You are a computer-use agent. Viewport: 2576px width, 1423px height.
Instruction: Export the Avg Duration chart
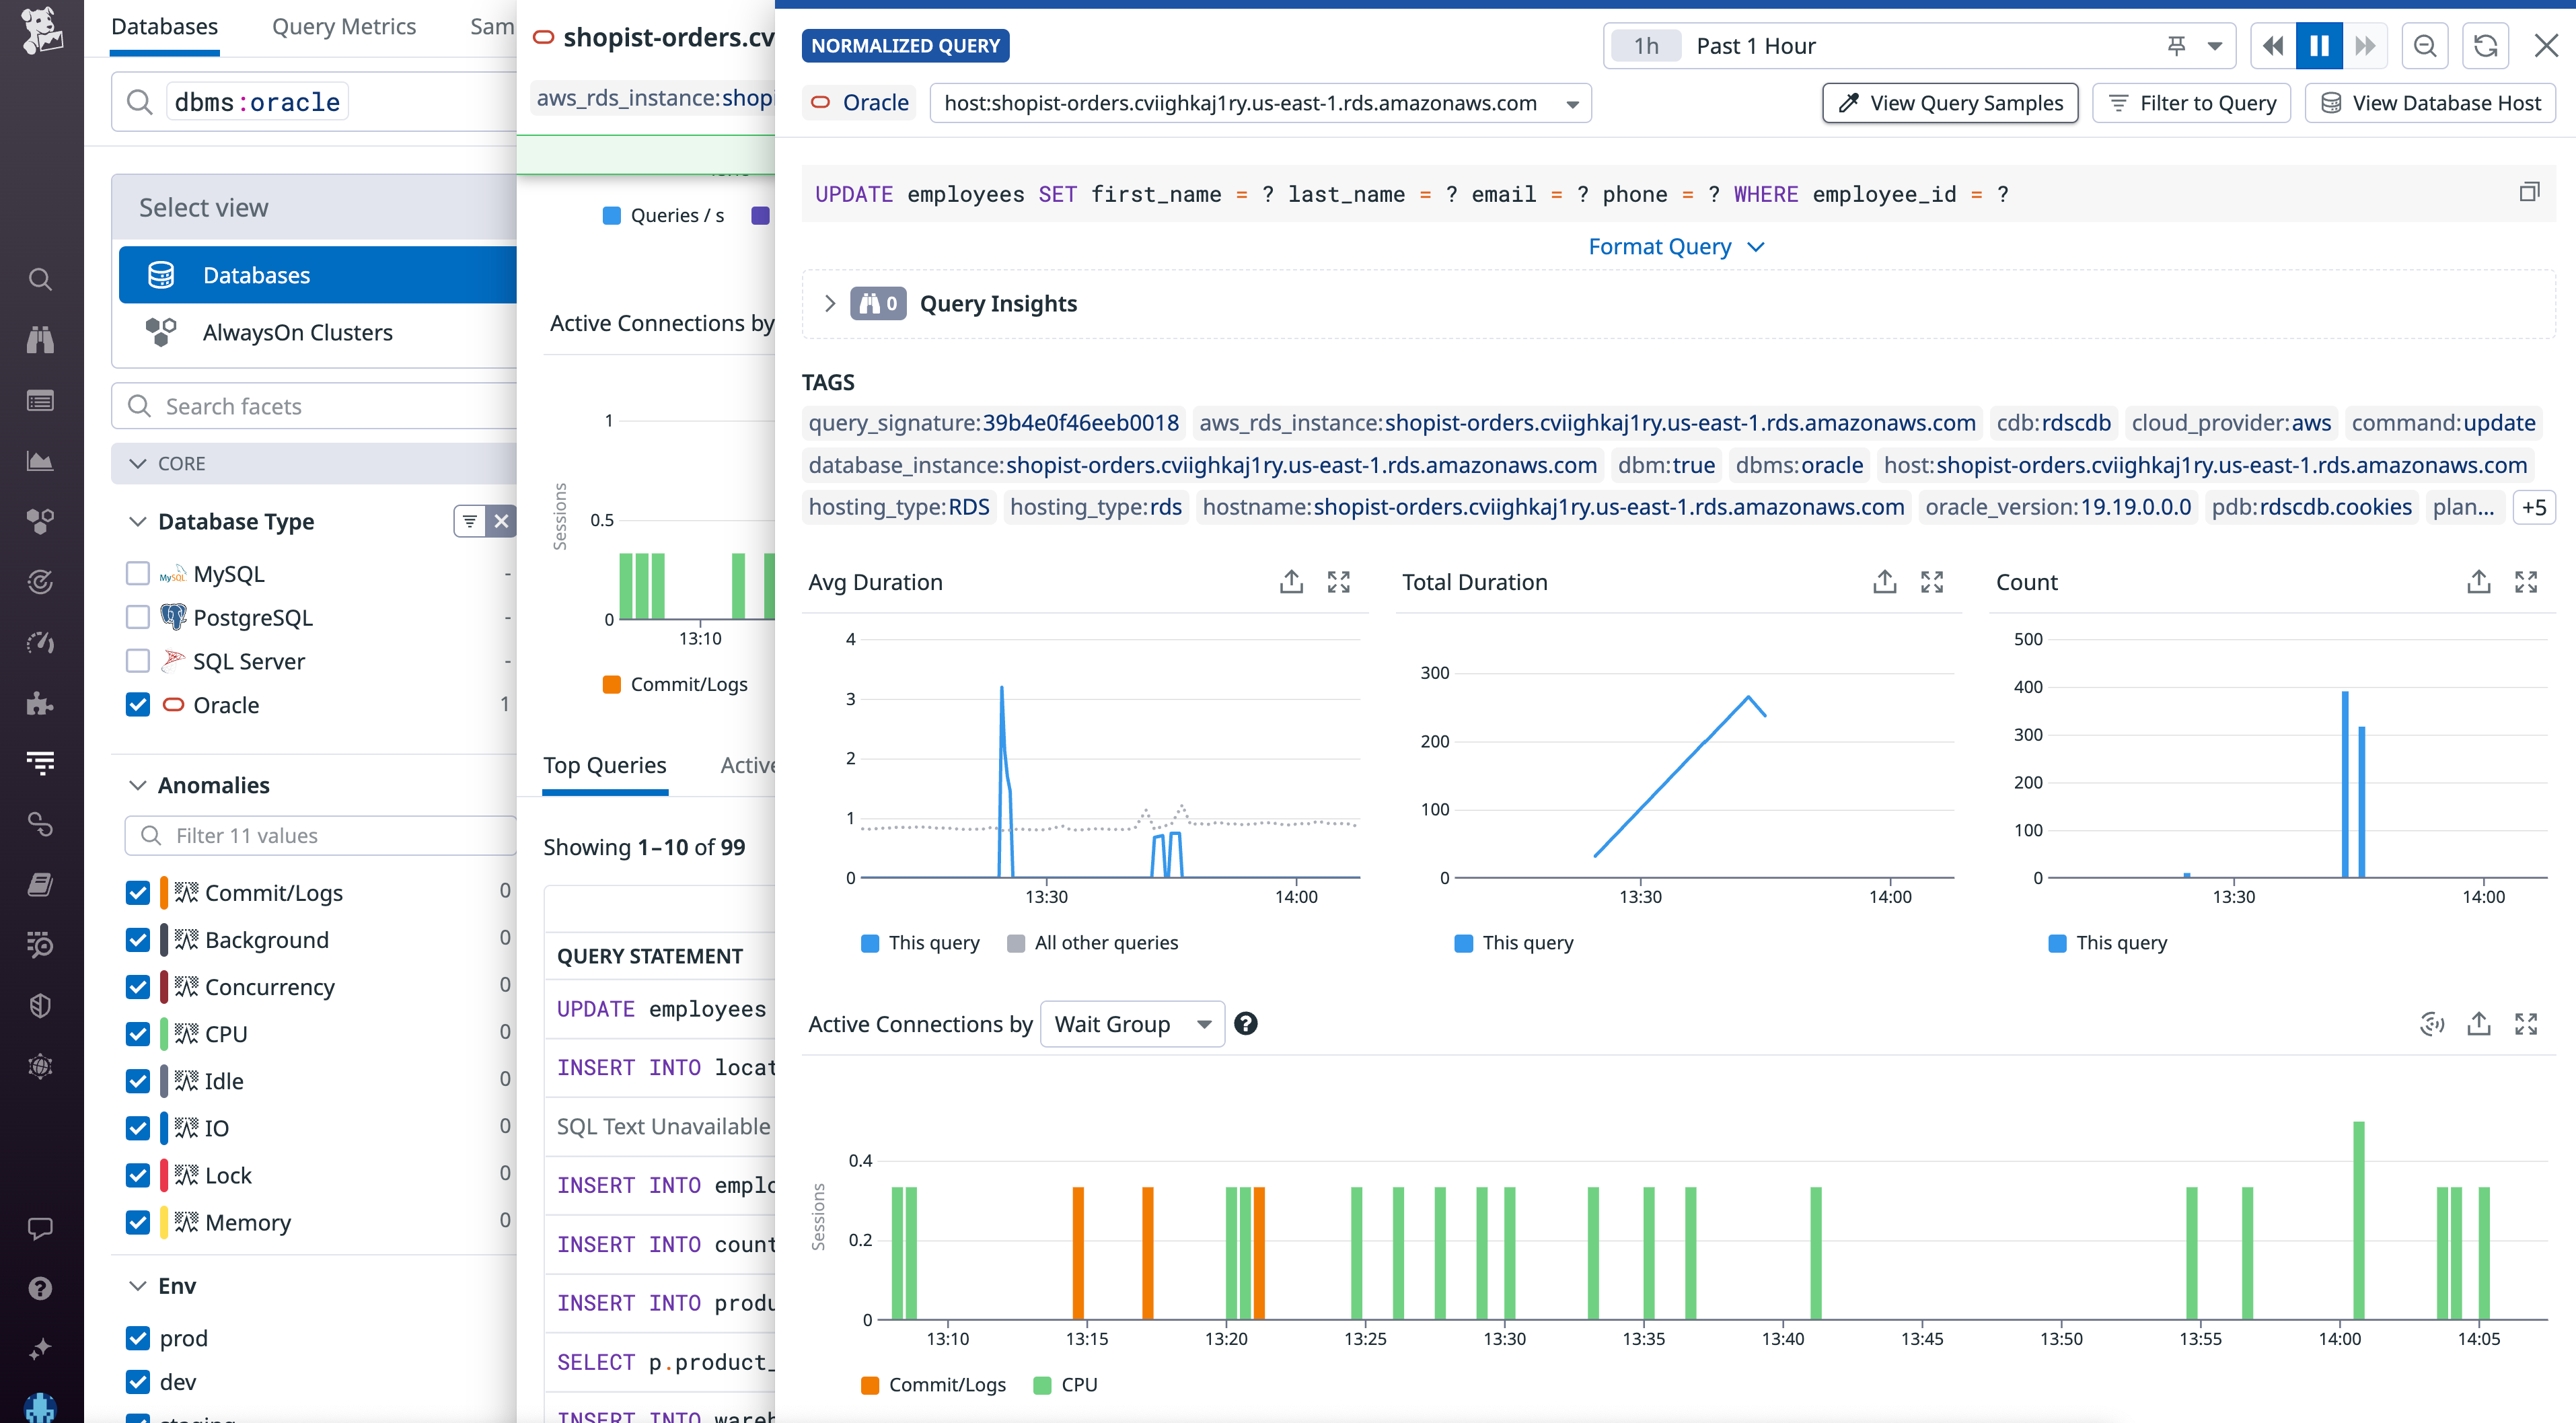tap(1291, 581)
